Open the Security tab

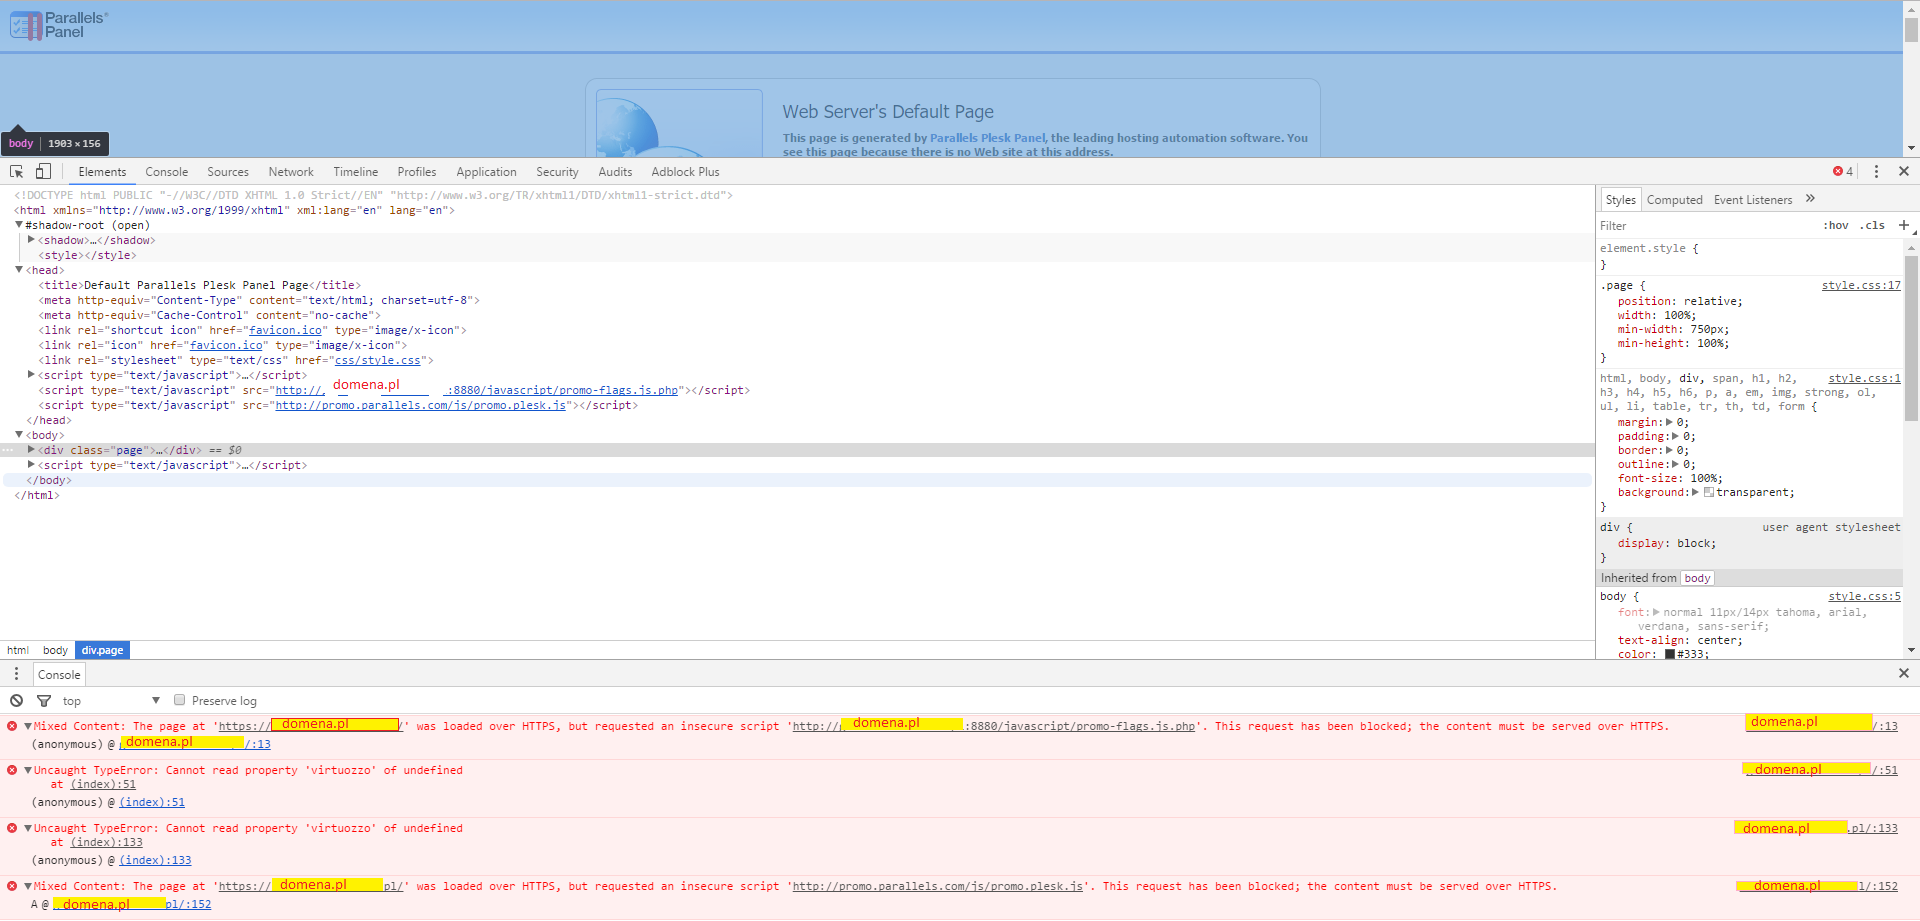pos(557,172)
